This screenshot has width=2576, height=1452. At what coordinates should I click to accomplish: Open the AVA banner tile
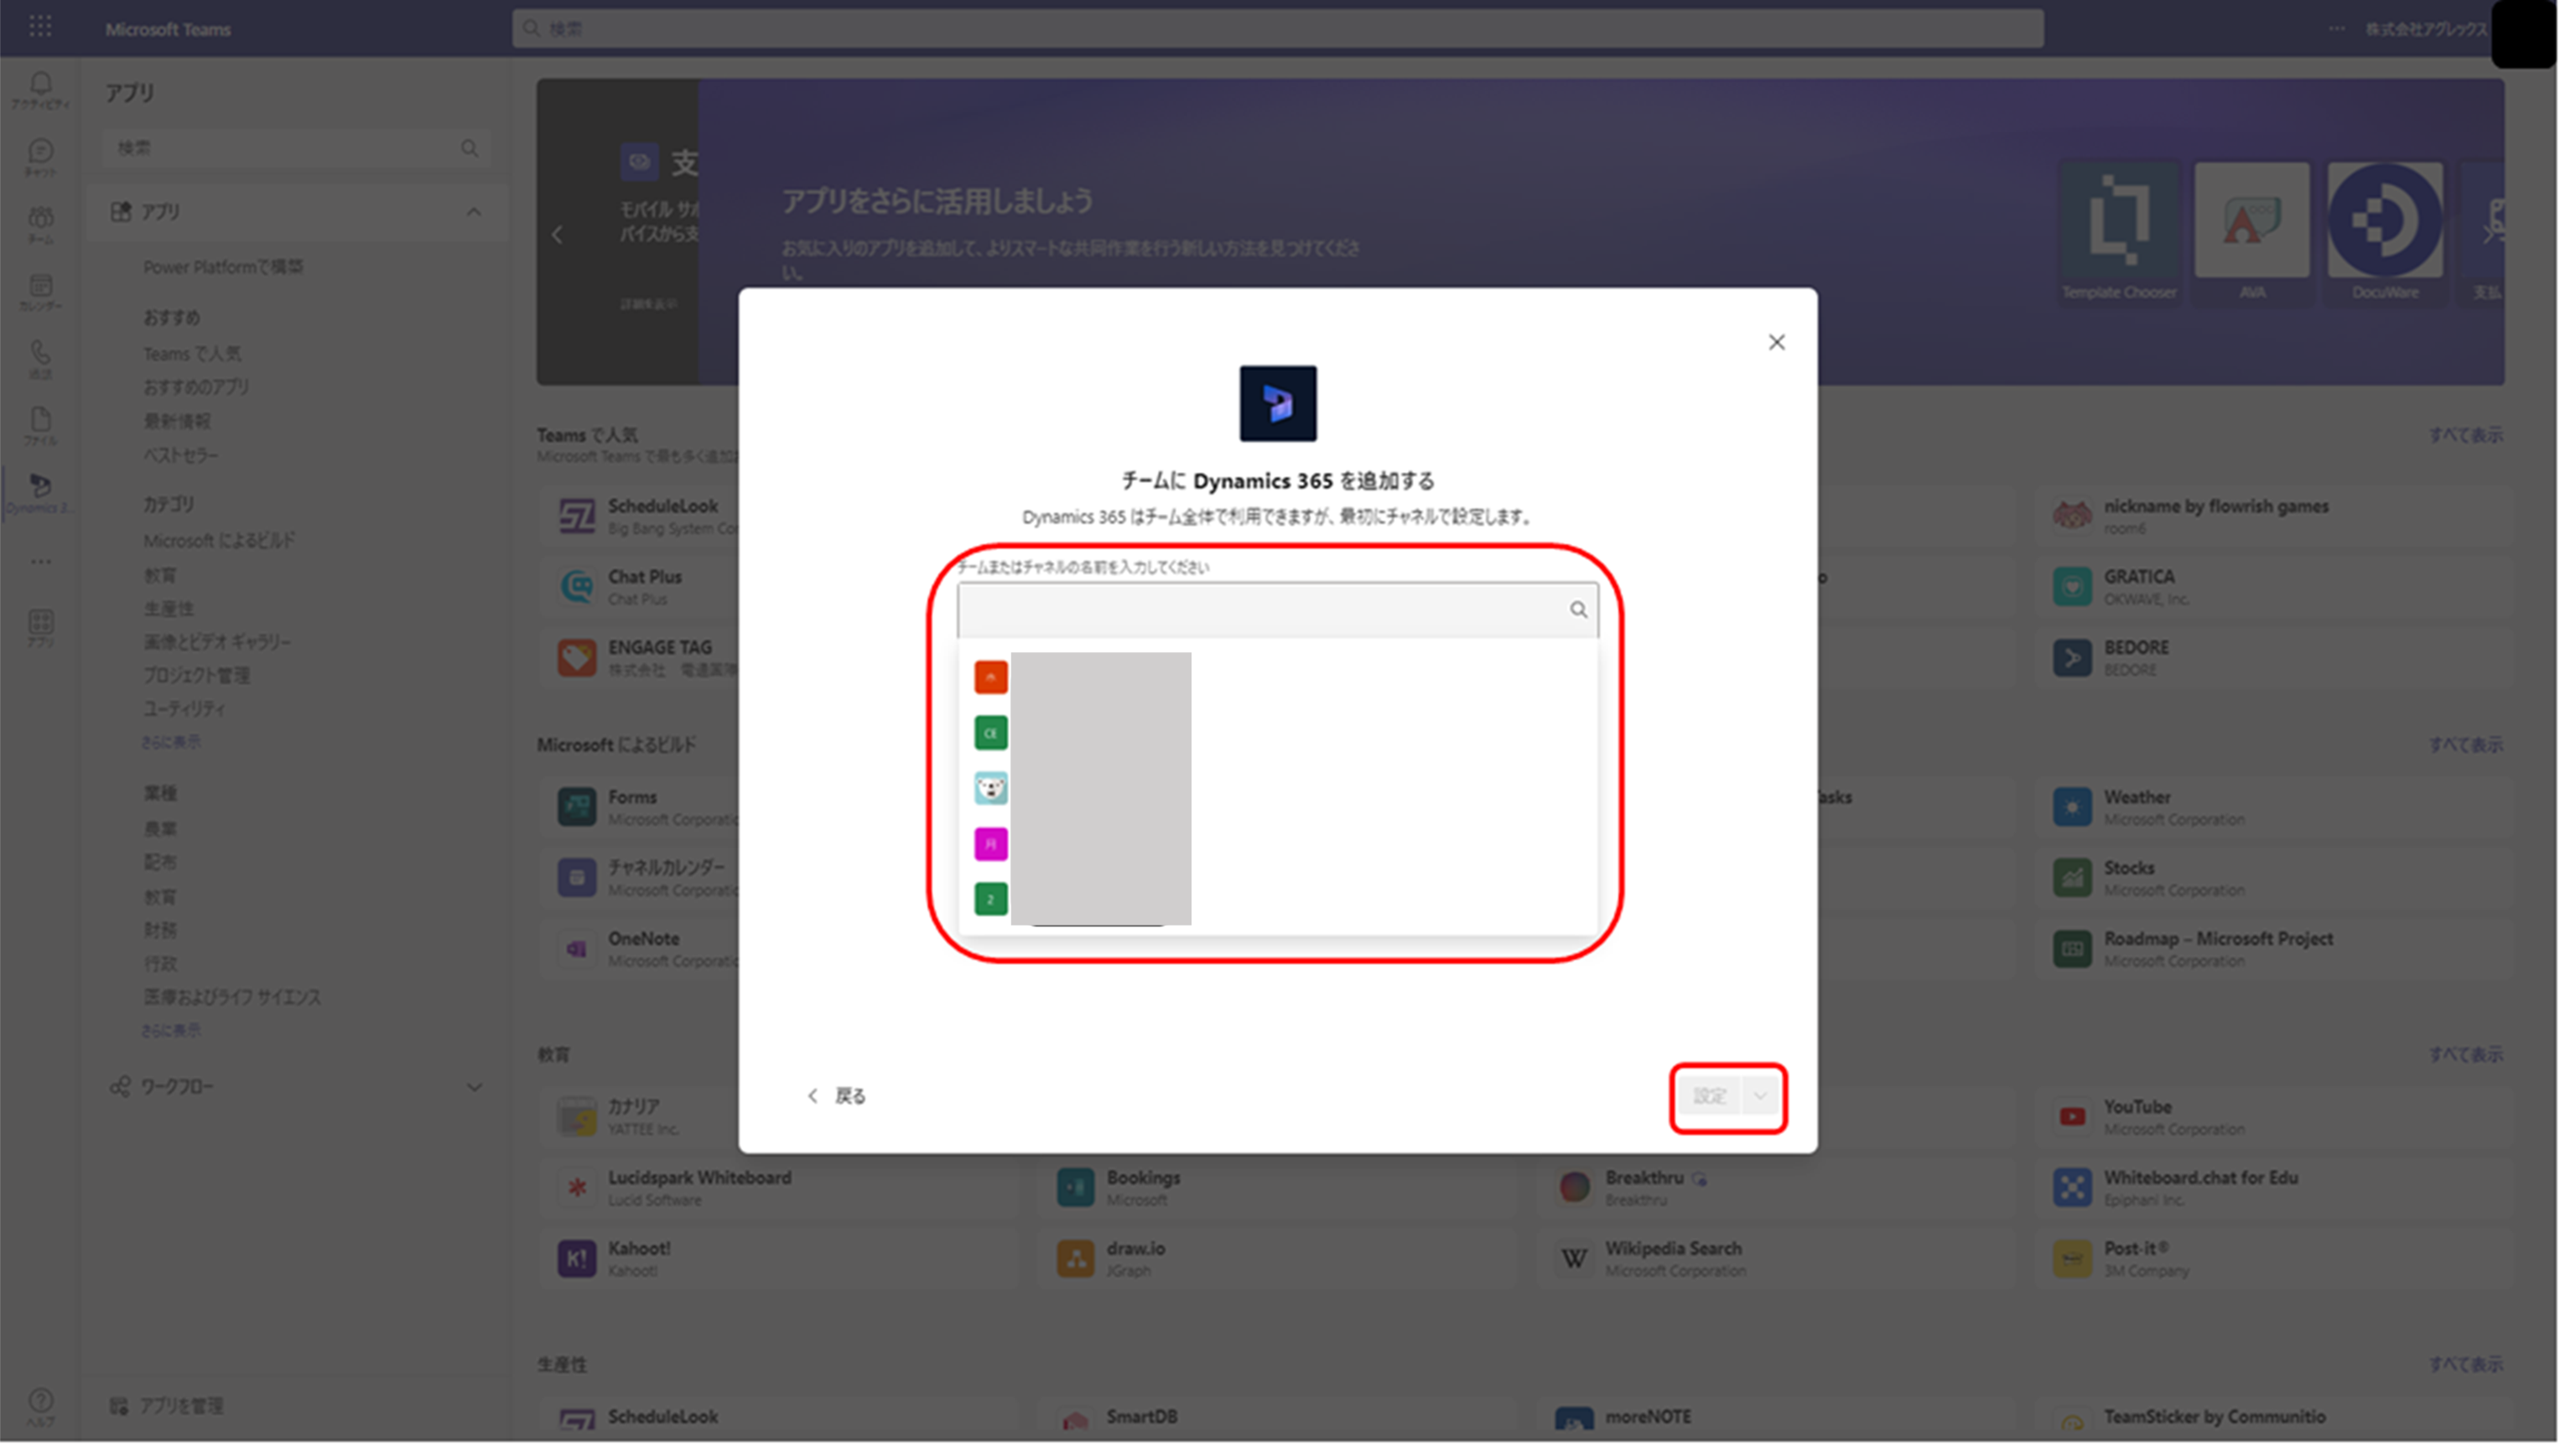tap(2252, 234)
